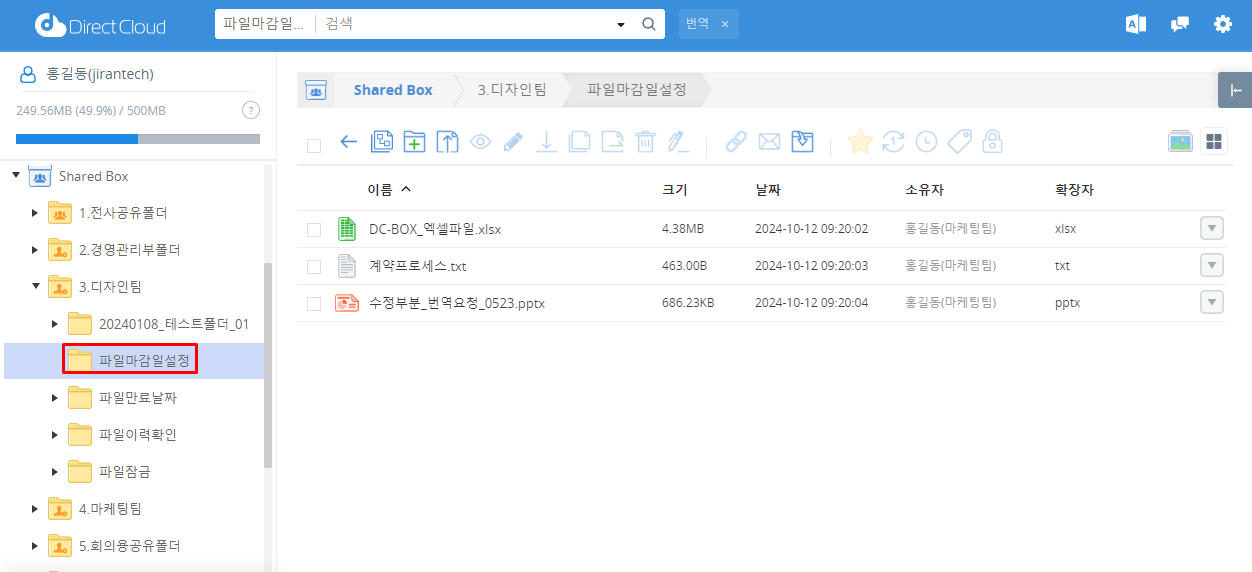Open settings gear in top header
Screen dimensions: 1252x572
(1222, 25)
